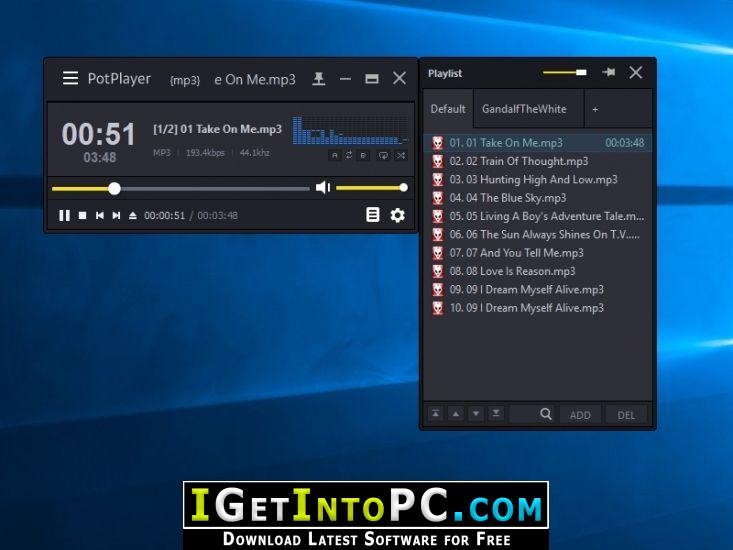Mute audio with the speaker icon
This screenshot has height=550, width=733.
tap(323, 188)
